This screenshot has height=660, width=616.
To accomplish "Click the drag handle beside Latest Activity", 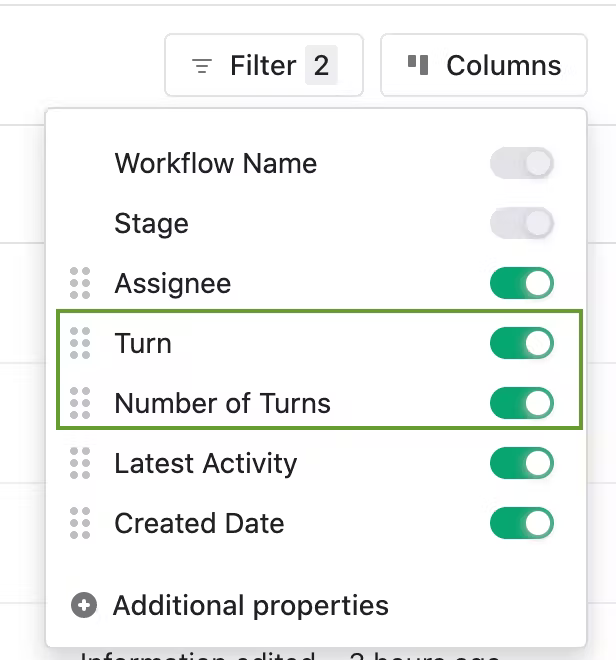I will click(81, 463).
